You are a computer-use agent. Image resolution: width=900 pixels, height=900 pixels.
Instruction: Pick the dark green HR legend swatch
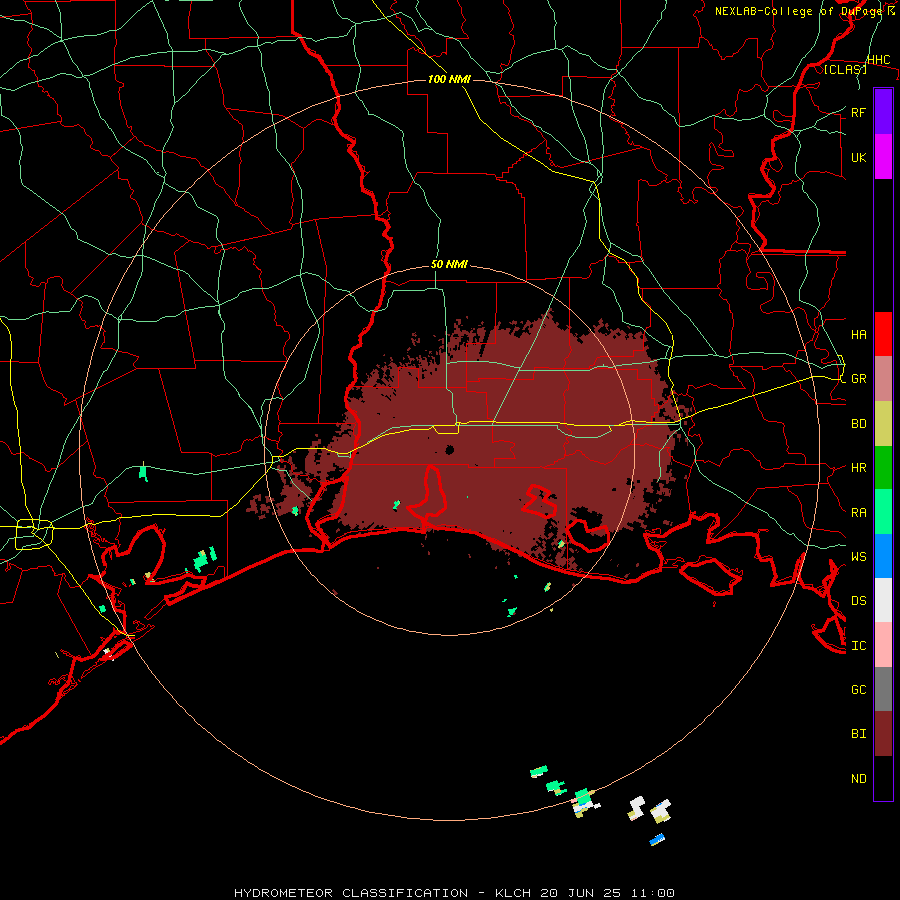coord(883,468)
